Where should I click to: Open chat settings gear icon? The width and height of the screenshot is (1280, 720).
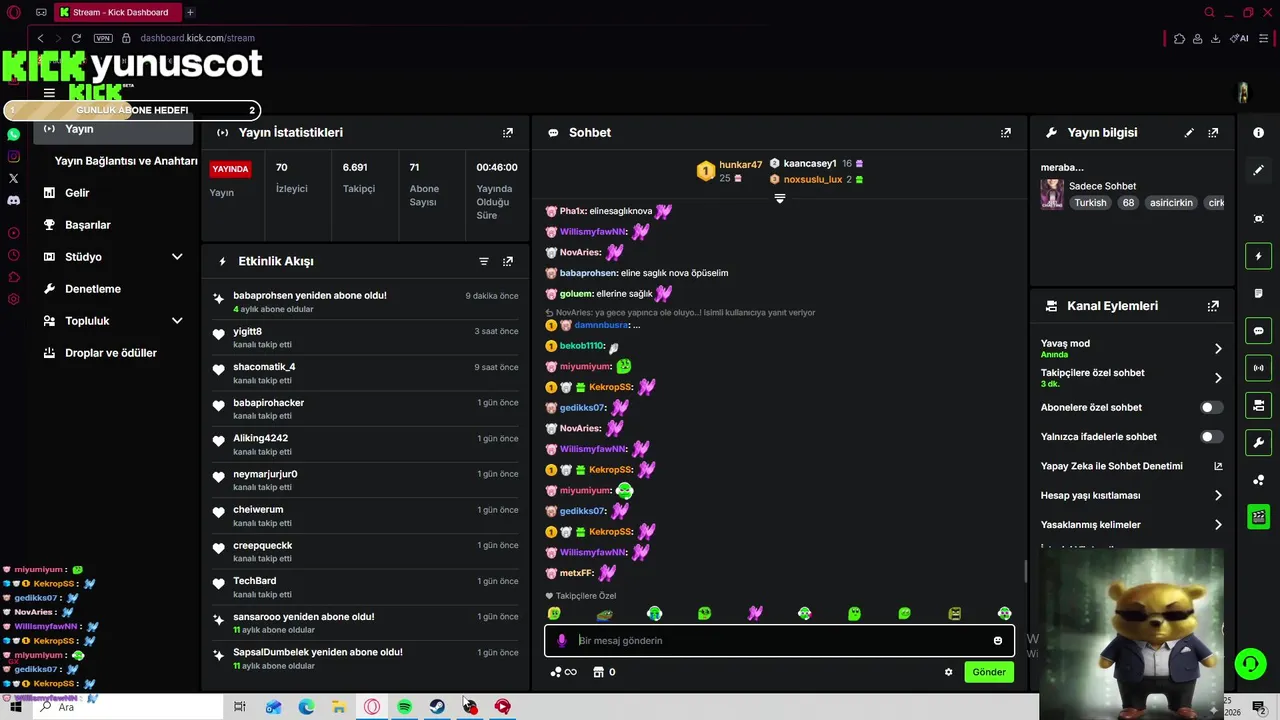tap(948, 672)
